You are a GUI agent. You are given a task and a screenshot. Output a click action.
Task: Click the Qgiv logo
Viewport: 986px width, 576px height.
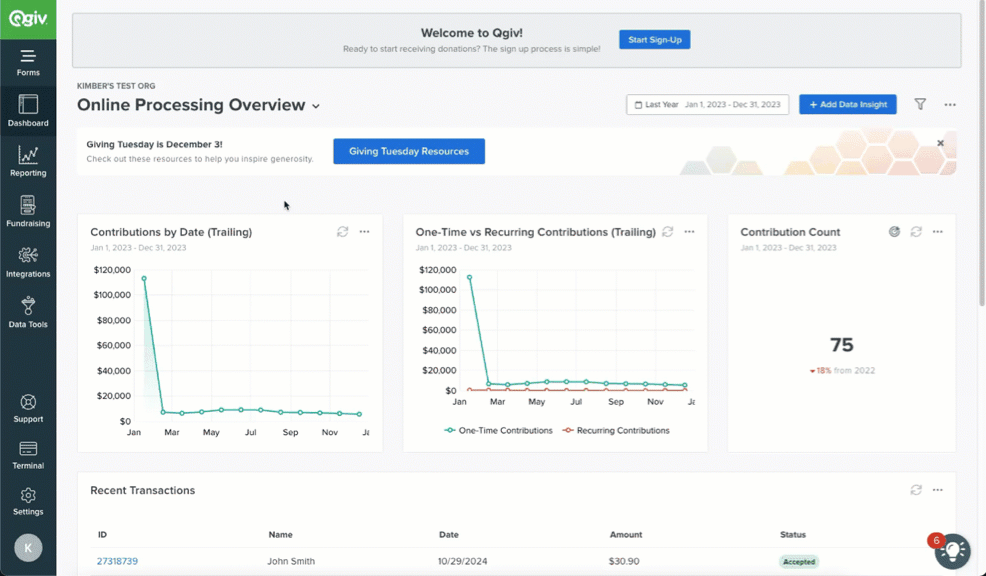28,19
